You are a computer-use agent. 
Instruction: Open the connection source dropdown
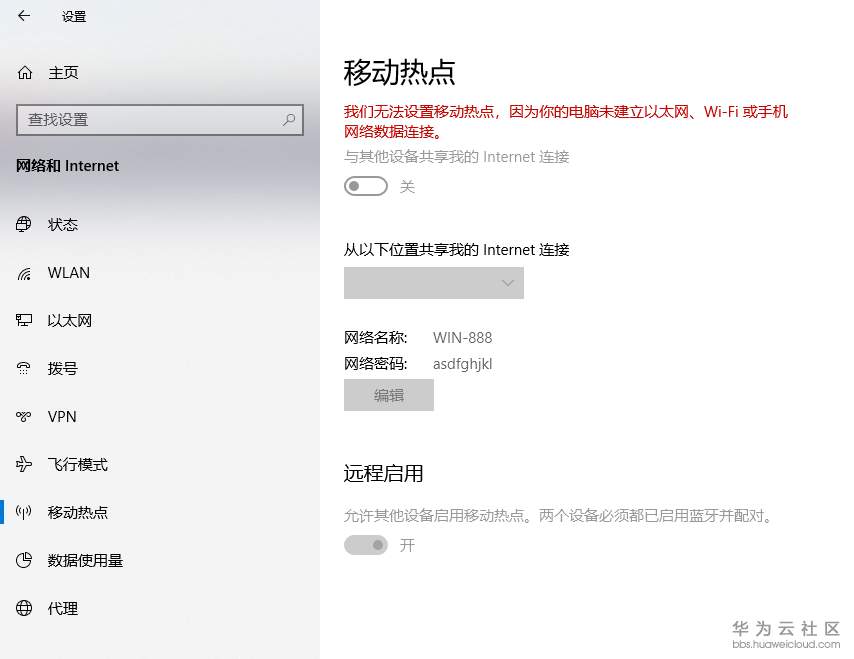(x=434, y=283)
